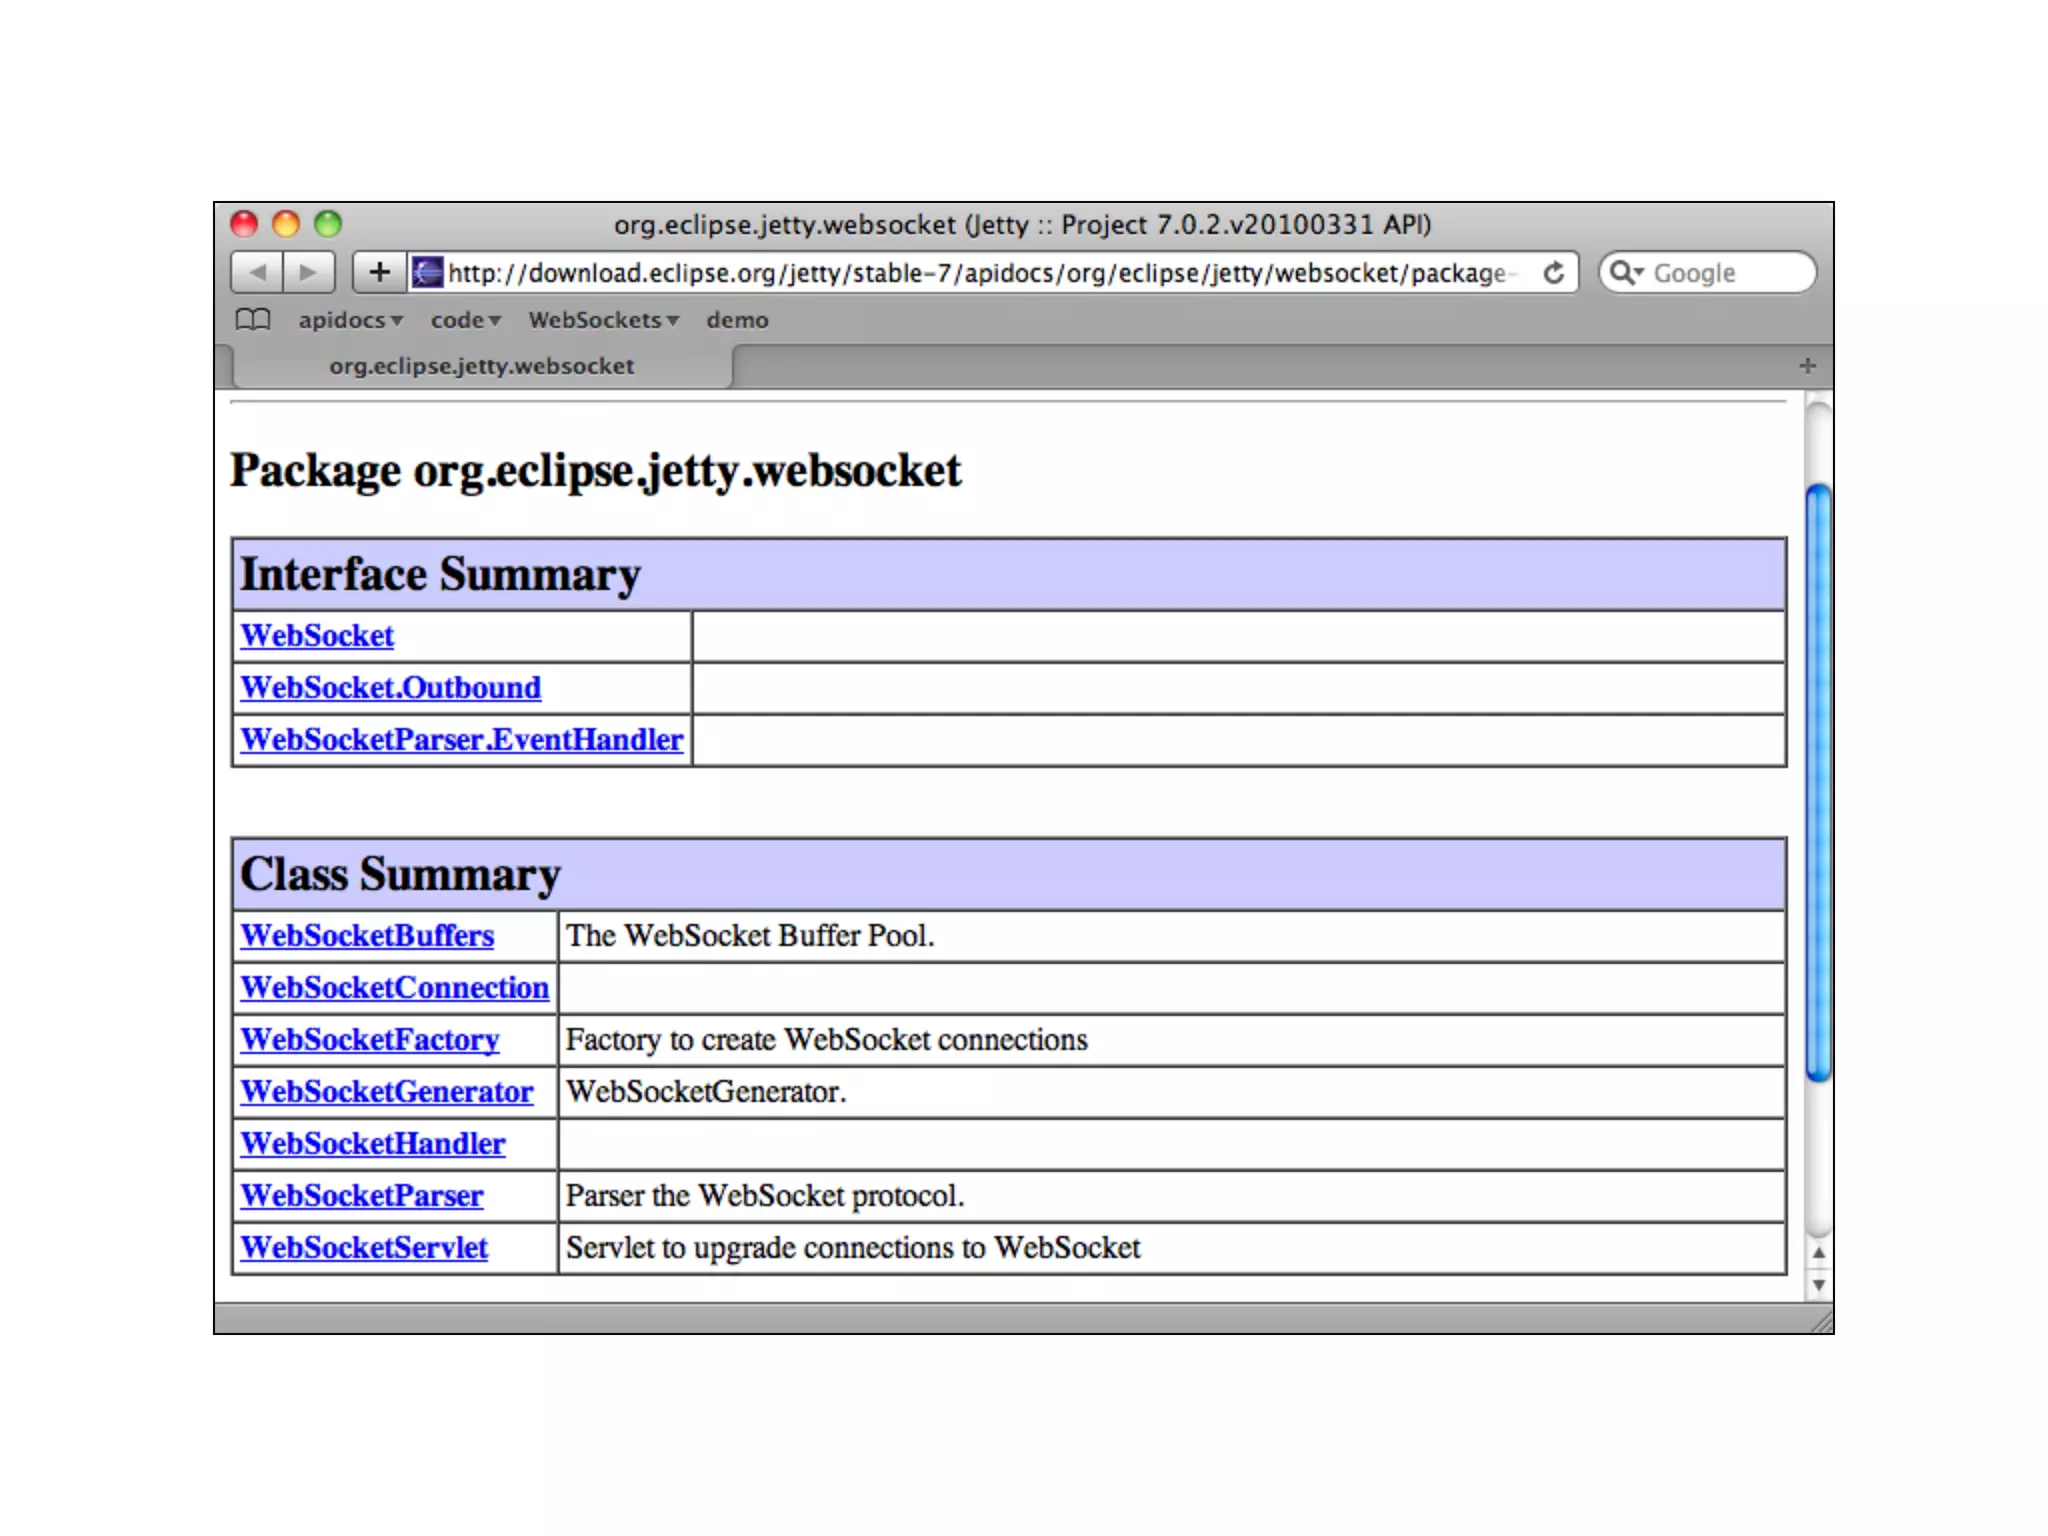The width and height of the screenshot is (2048, 1536).
Task: Expand the apidocs bookmark folder
Action: [350, 320]
